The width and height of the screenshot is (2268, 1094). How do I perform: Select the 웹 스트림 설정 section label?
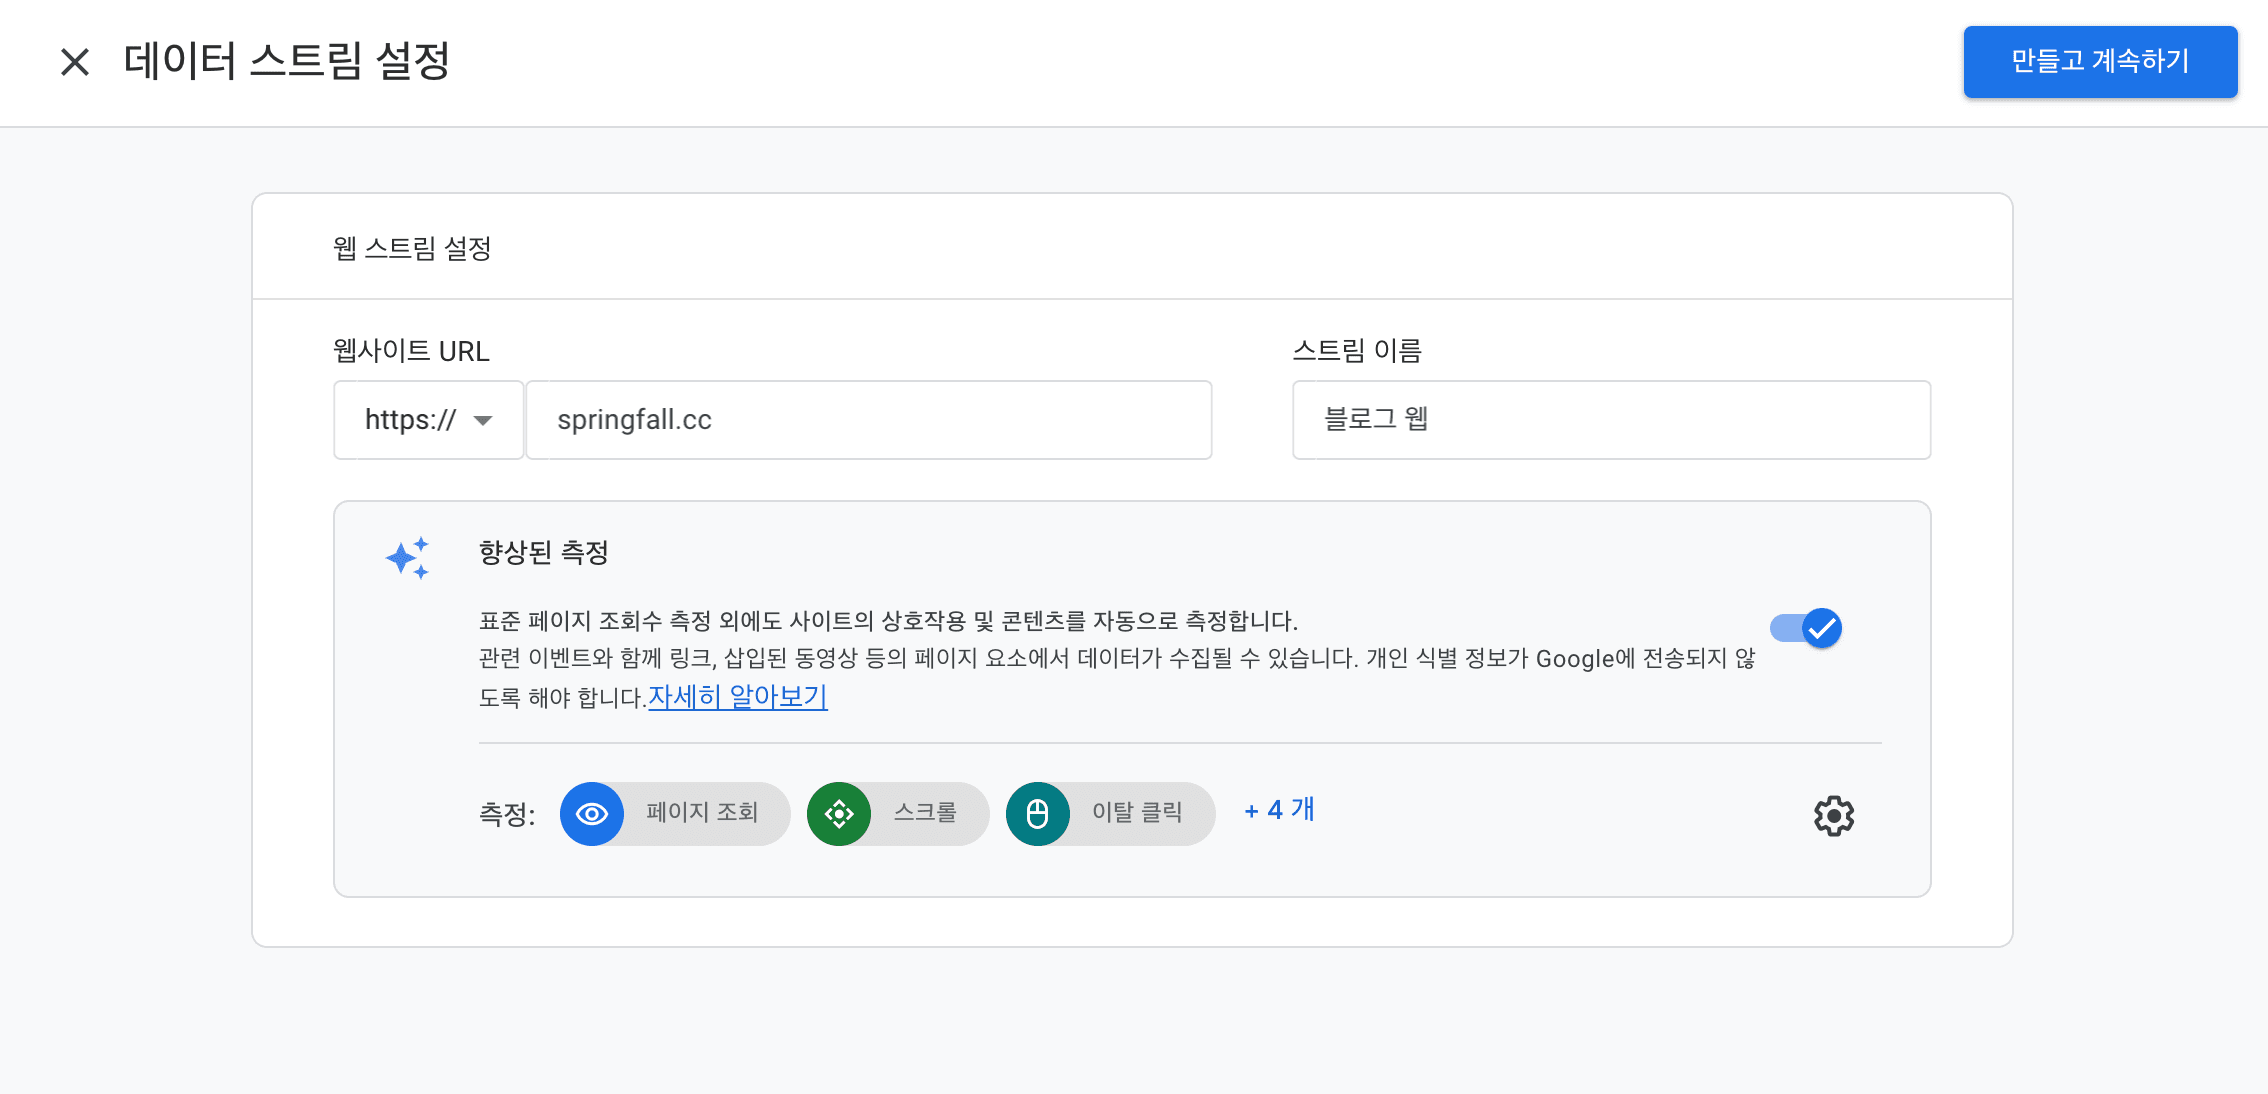(411, 249)
